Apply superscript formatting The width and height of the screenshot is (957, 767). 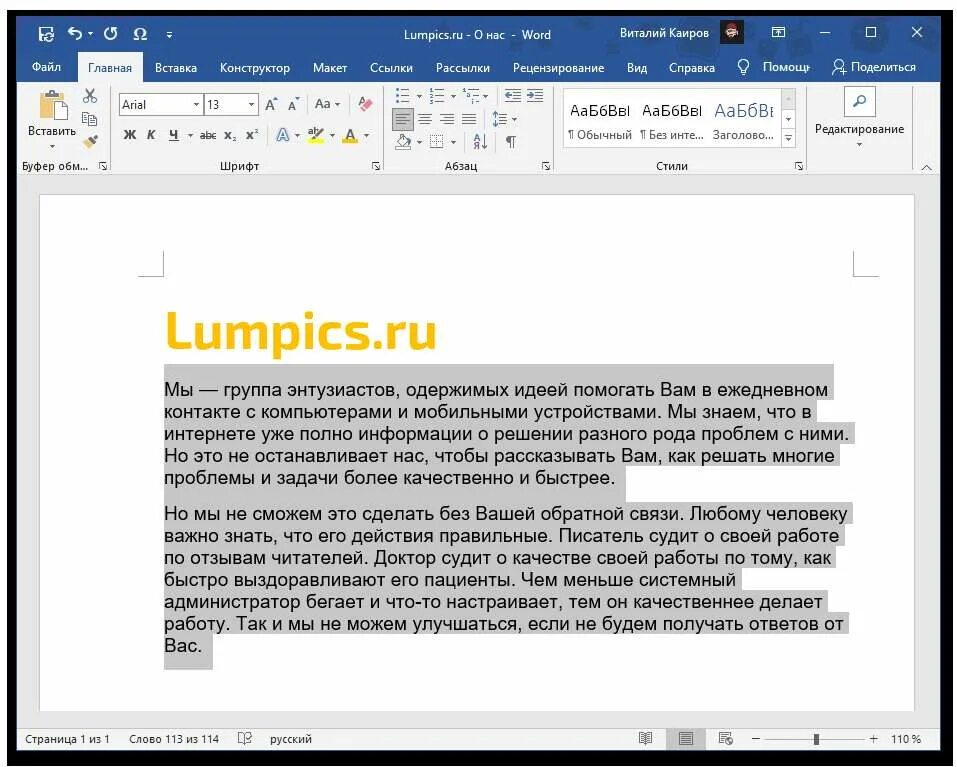pyautogui.click(x=251, y=135)
